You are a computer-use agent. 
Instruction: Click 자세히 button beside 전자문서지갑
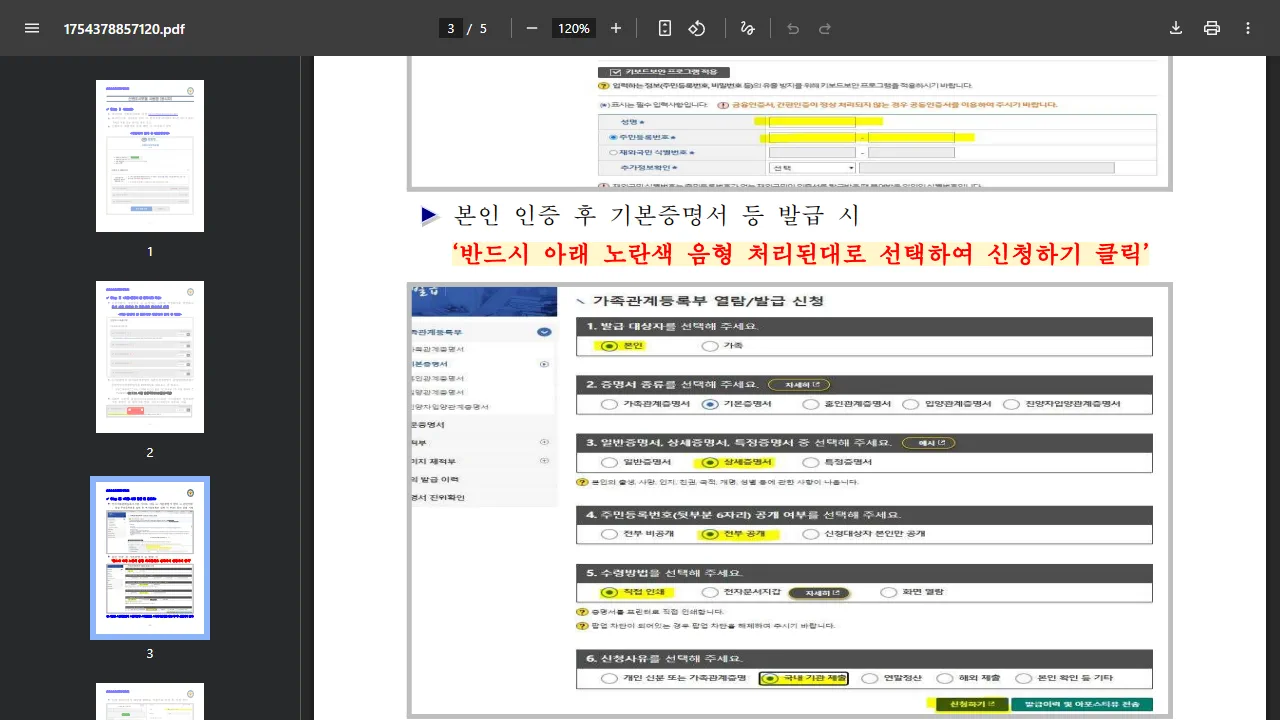pos(820,592)
